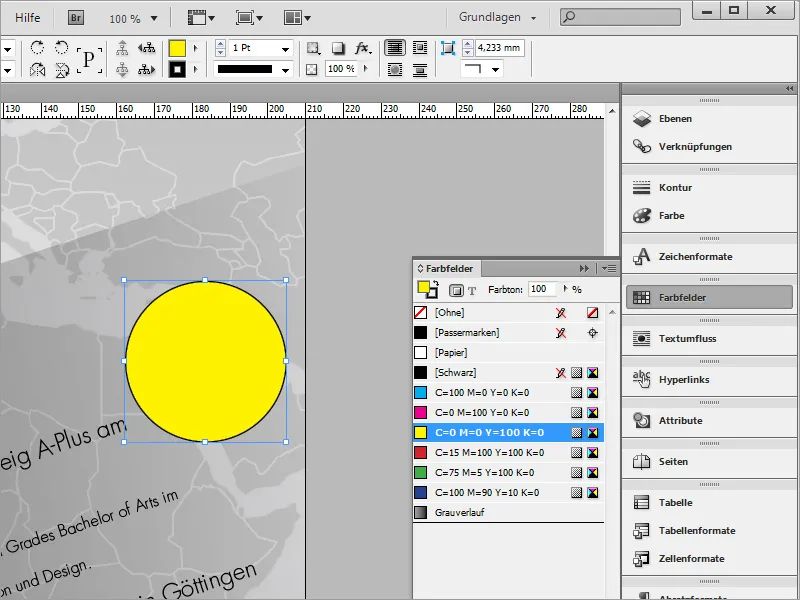800x600 pixels.
Task: Select swatch [Papier]
Action: pos(508,353)
